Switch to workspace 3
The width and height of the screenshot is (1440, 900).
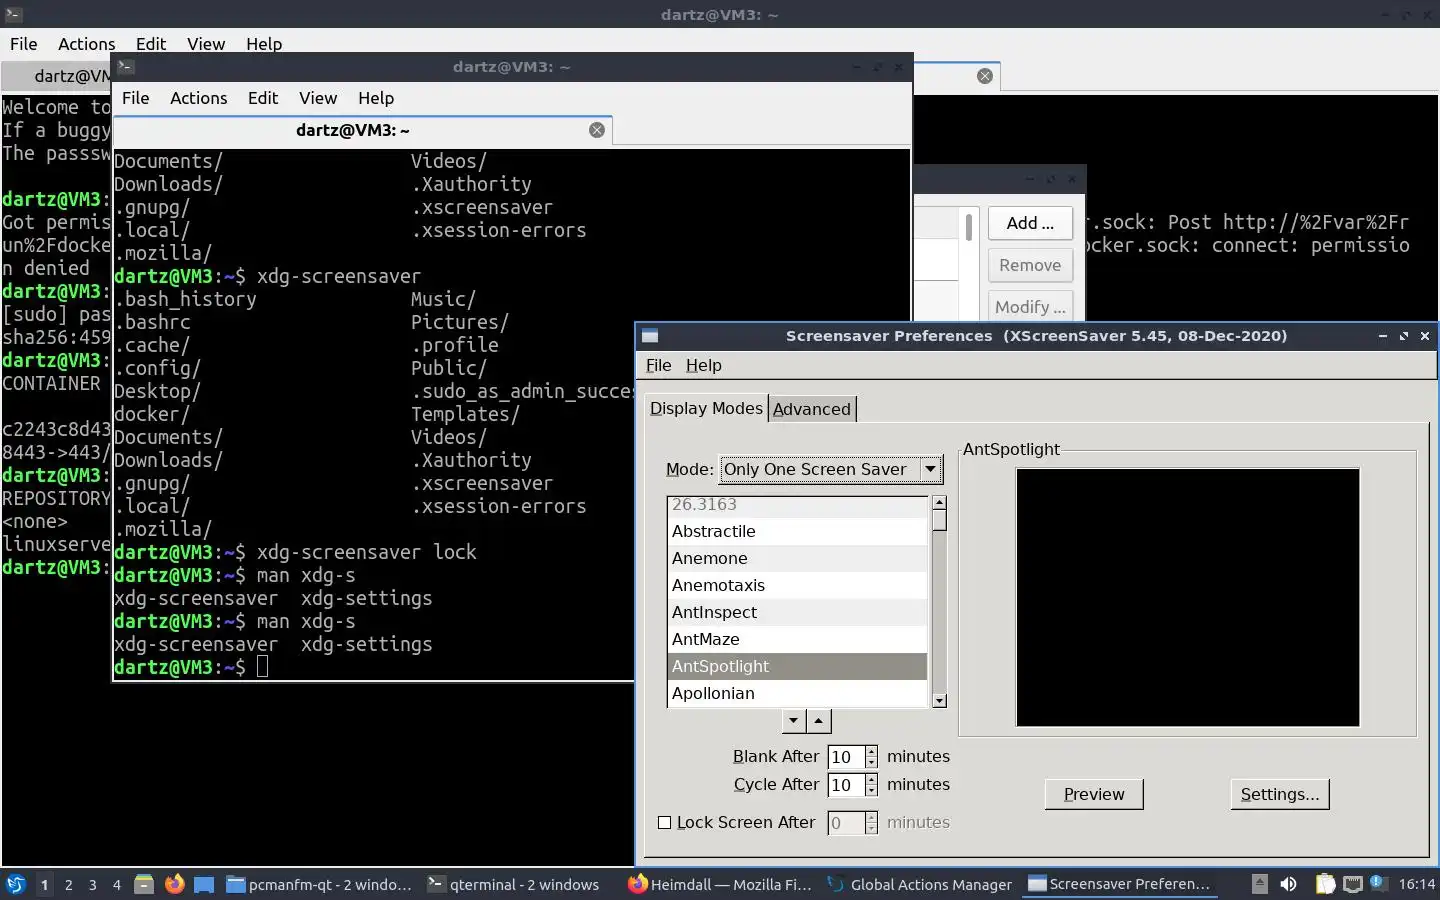tap(92, 884)
